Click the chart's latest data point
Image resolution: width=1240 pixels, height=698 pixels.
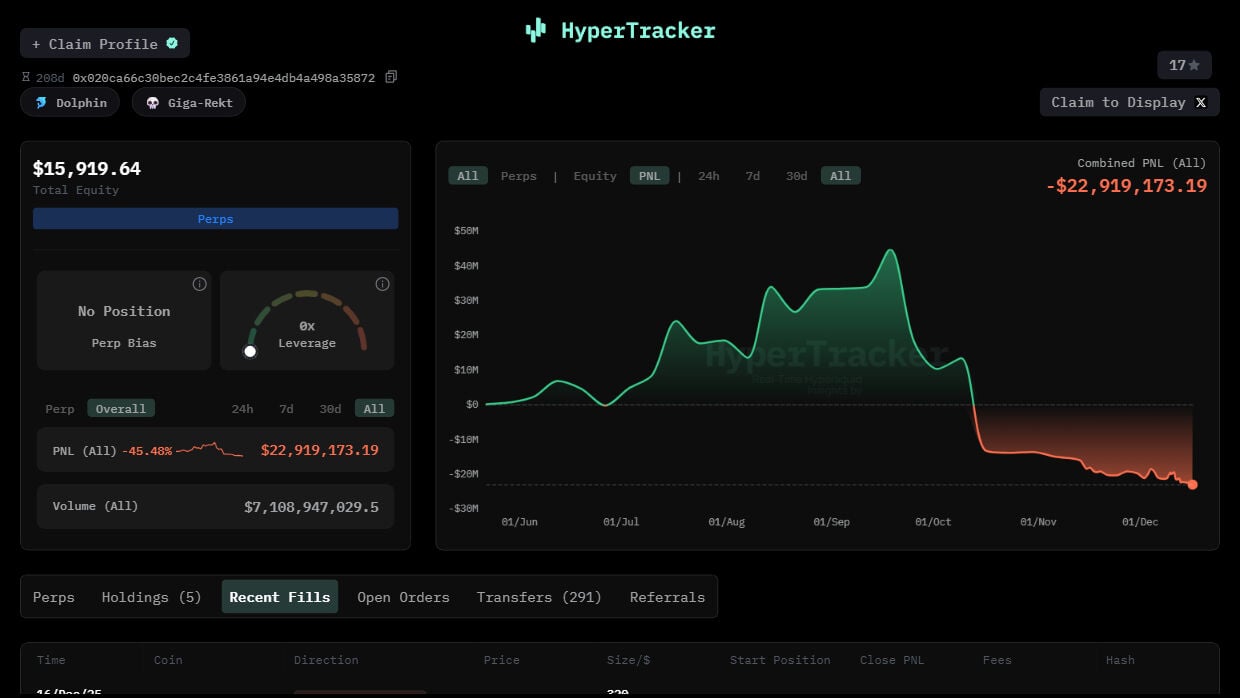pyautogui.click(x=1192, y=485)
